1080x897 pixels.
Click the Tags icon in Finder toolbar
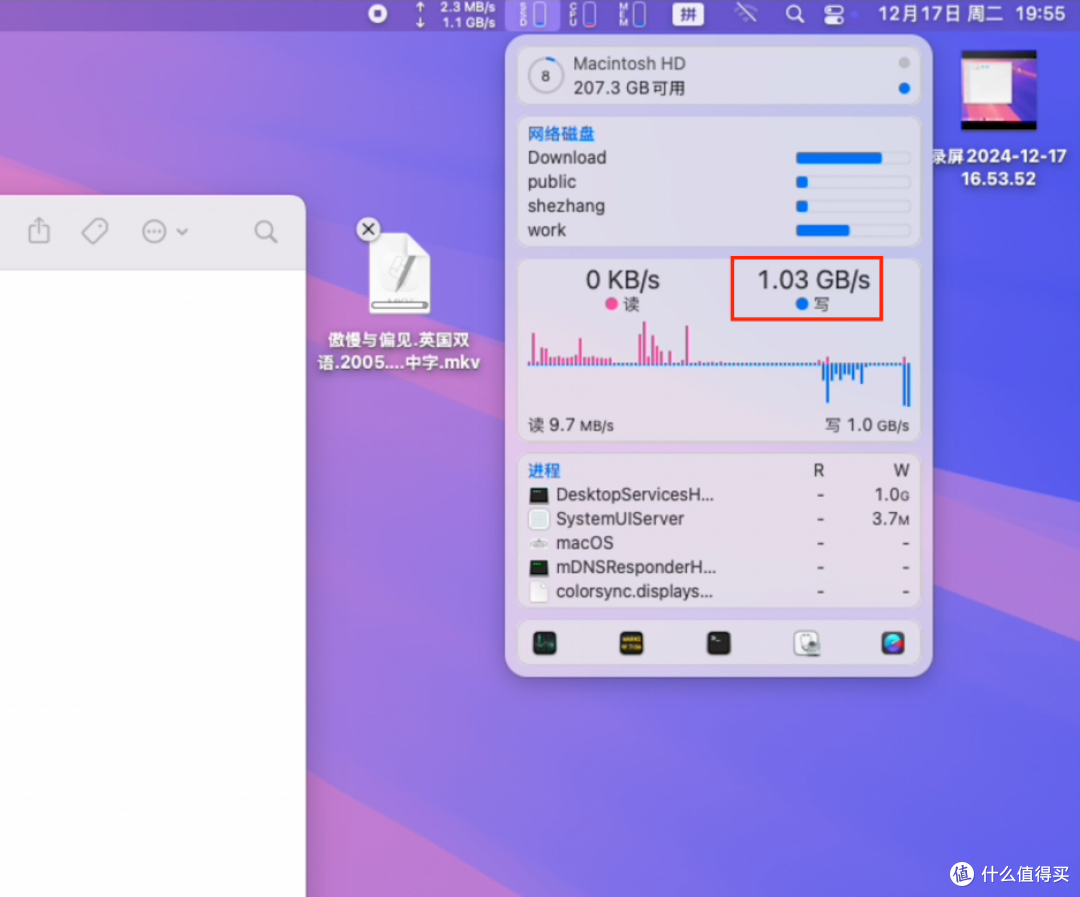95,231
